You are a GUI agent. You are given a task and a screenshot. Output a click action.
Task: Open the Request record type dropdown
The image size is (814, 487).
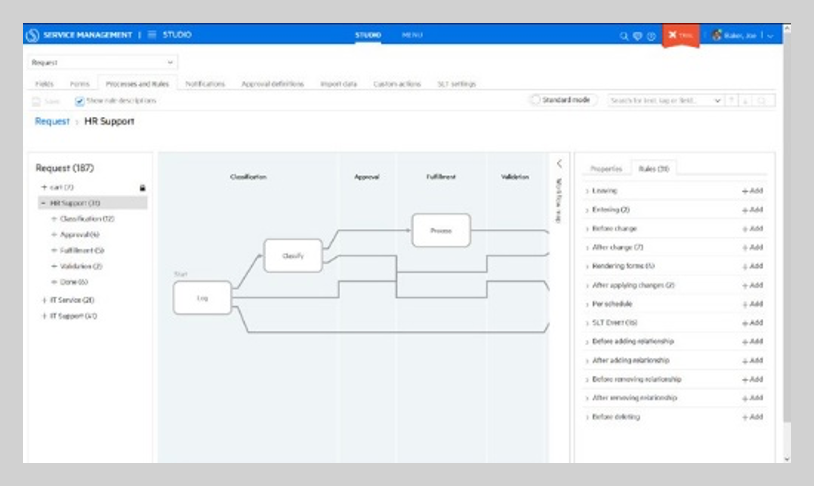pyautogui.click(x=102, y=62)
